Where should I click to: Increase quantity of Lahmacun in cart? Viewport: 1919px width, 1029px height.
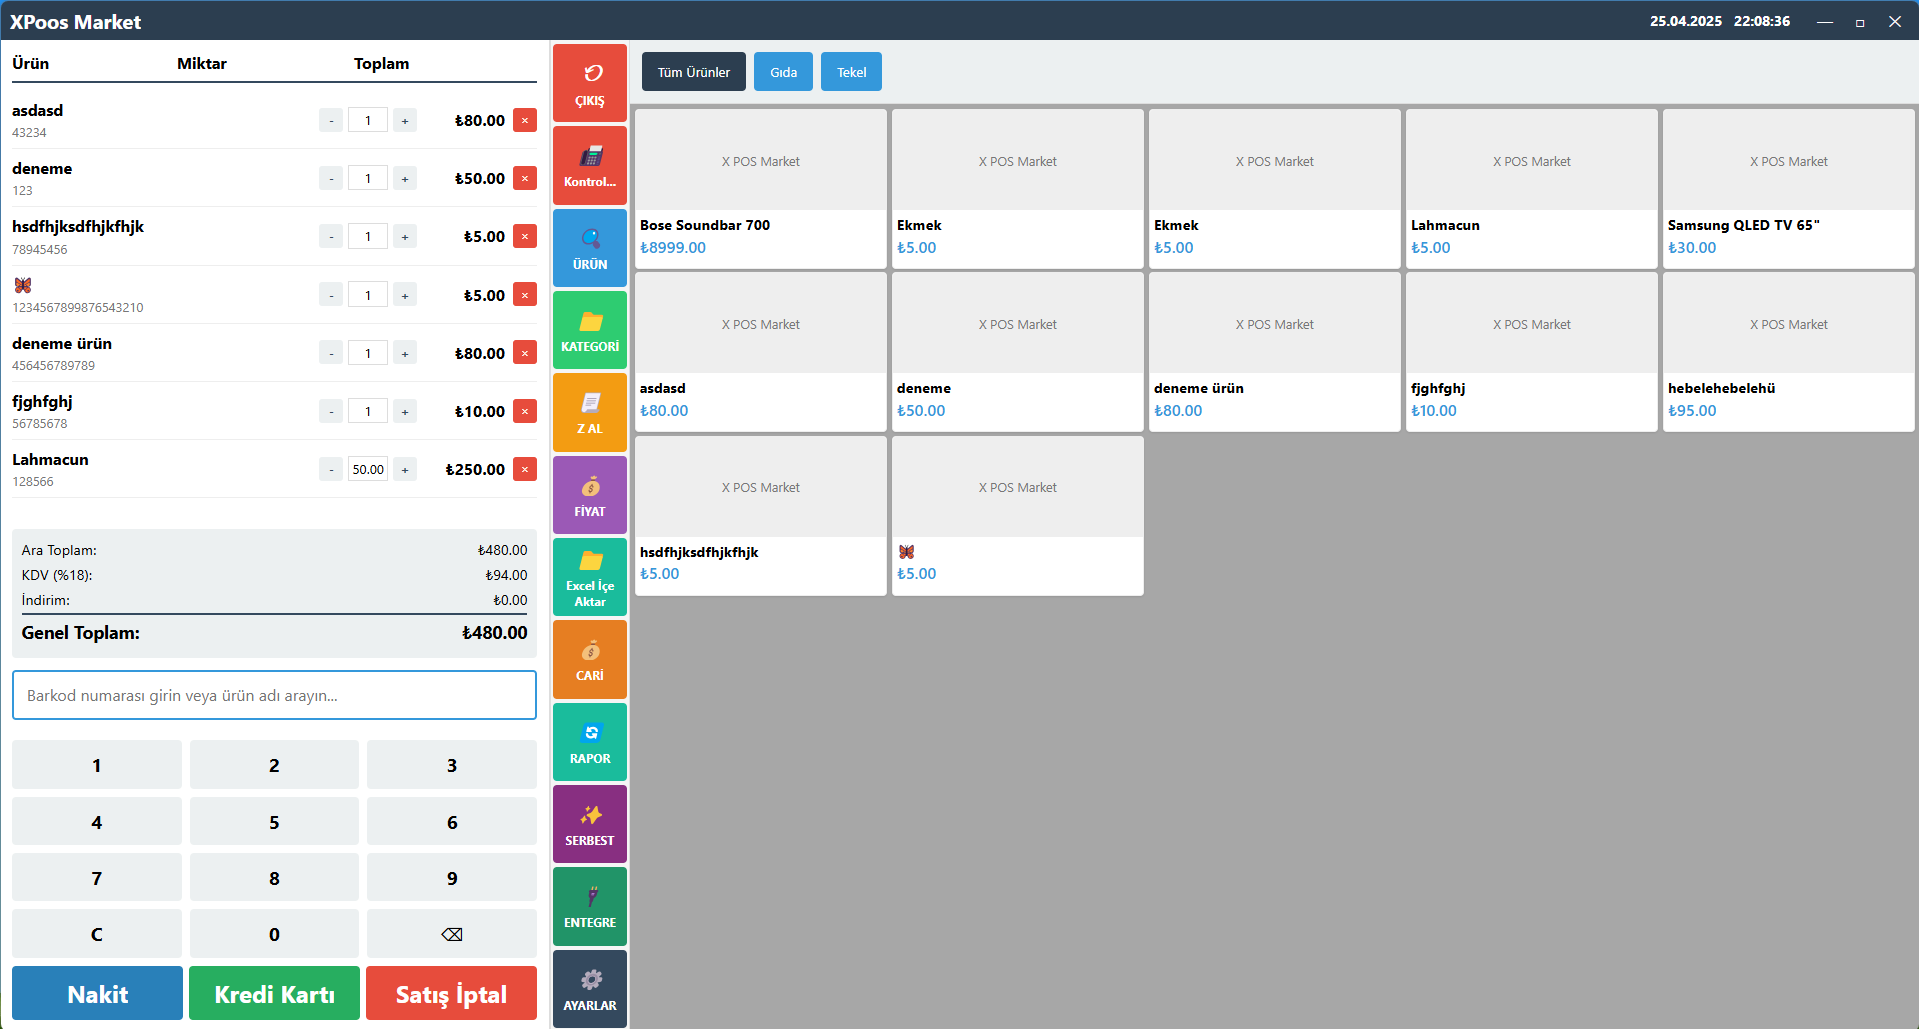(x=405, y=470)
